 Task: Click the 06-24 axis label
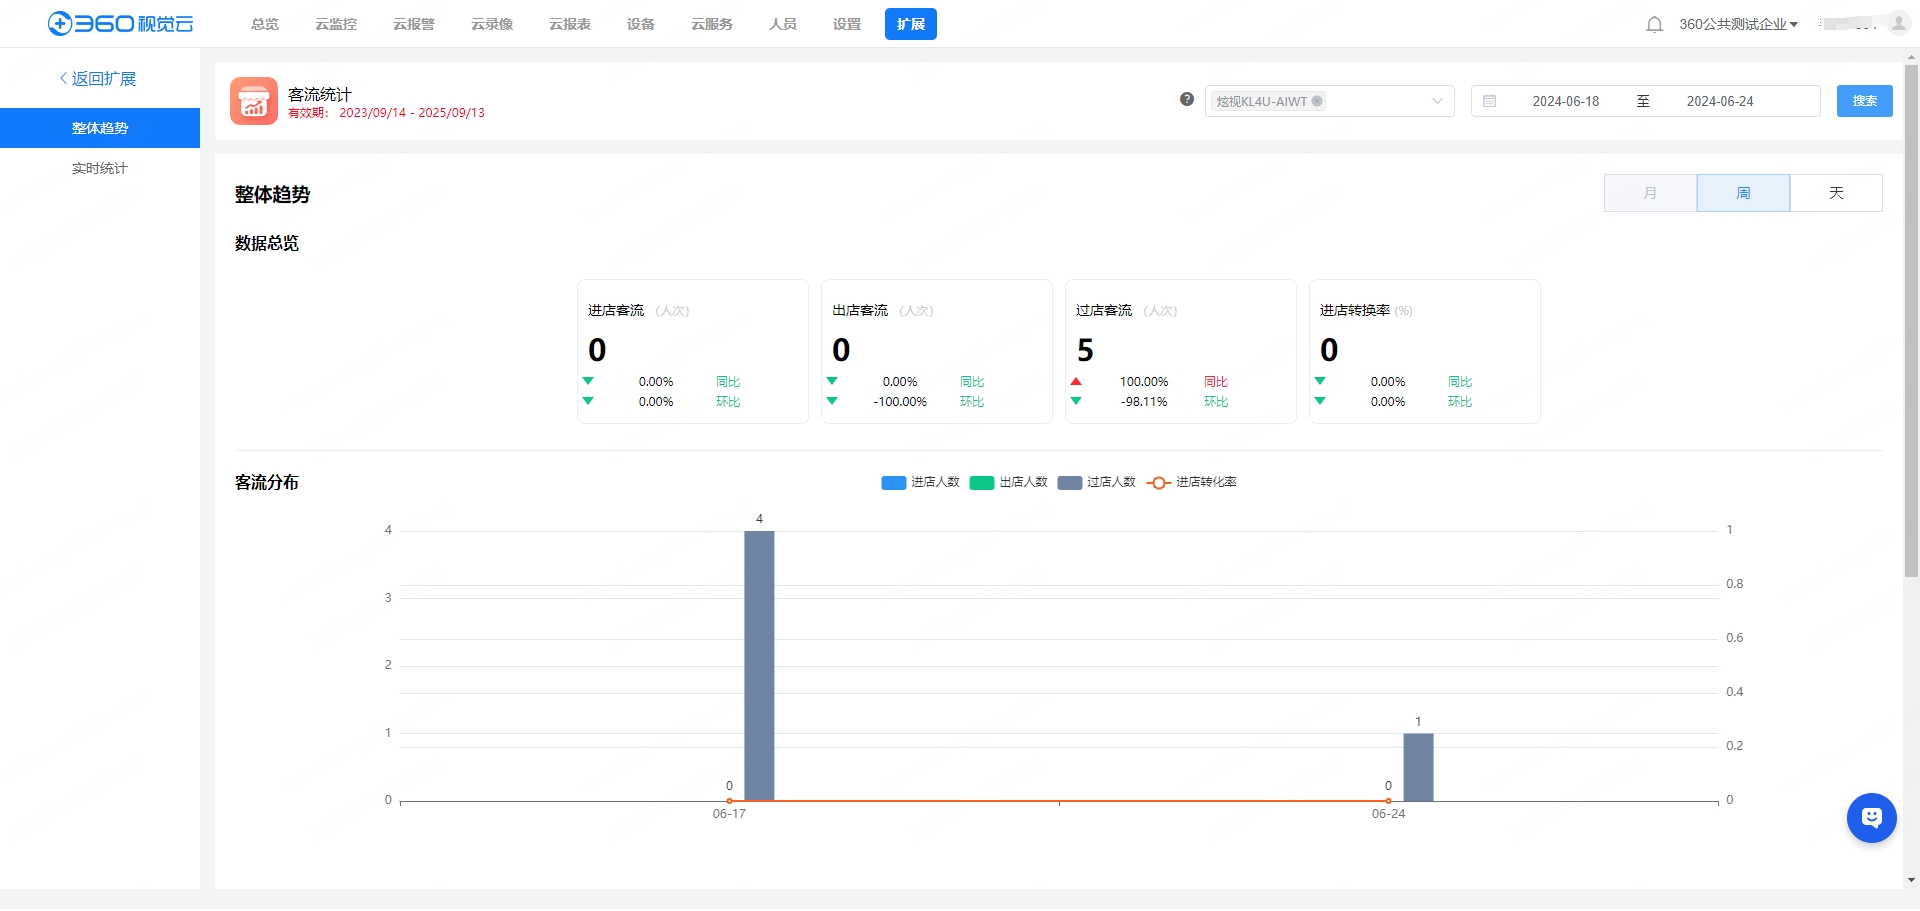[x=1388, y=814]
